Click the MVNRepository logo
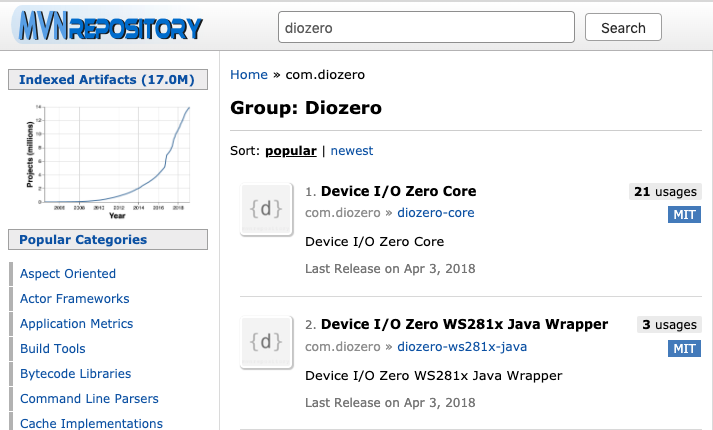Image resolution: width=713 pixels, height=430 pixels. coord(108,25)
